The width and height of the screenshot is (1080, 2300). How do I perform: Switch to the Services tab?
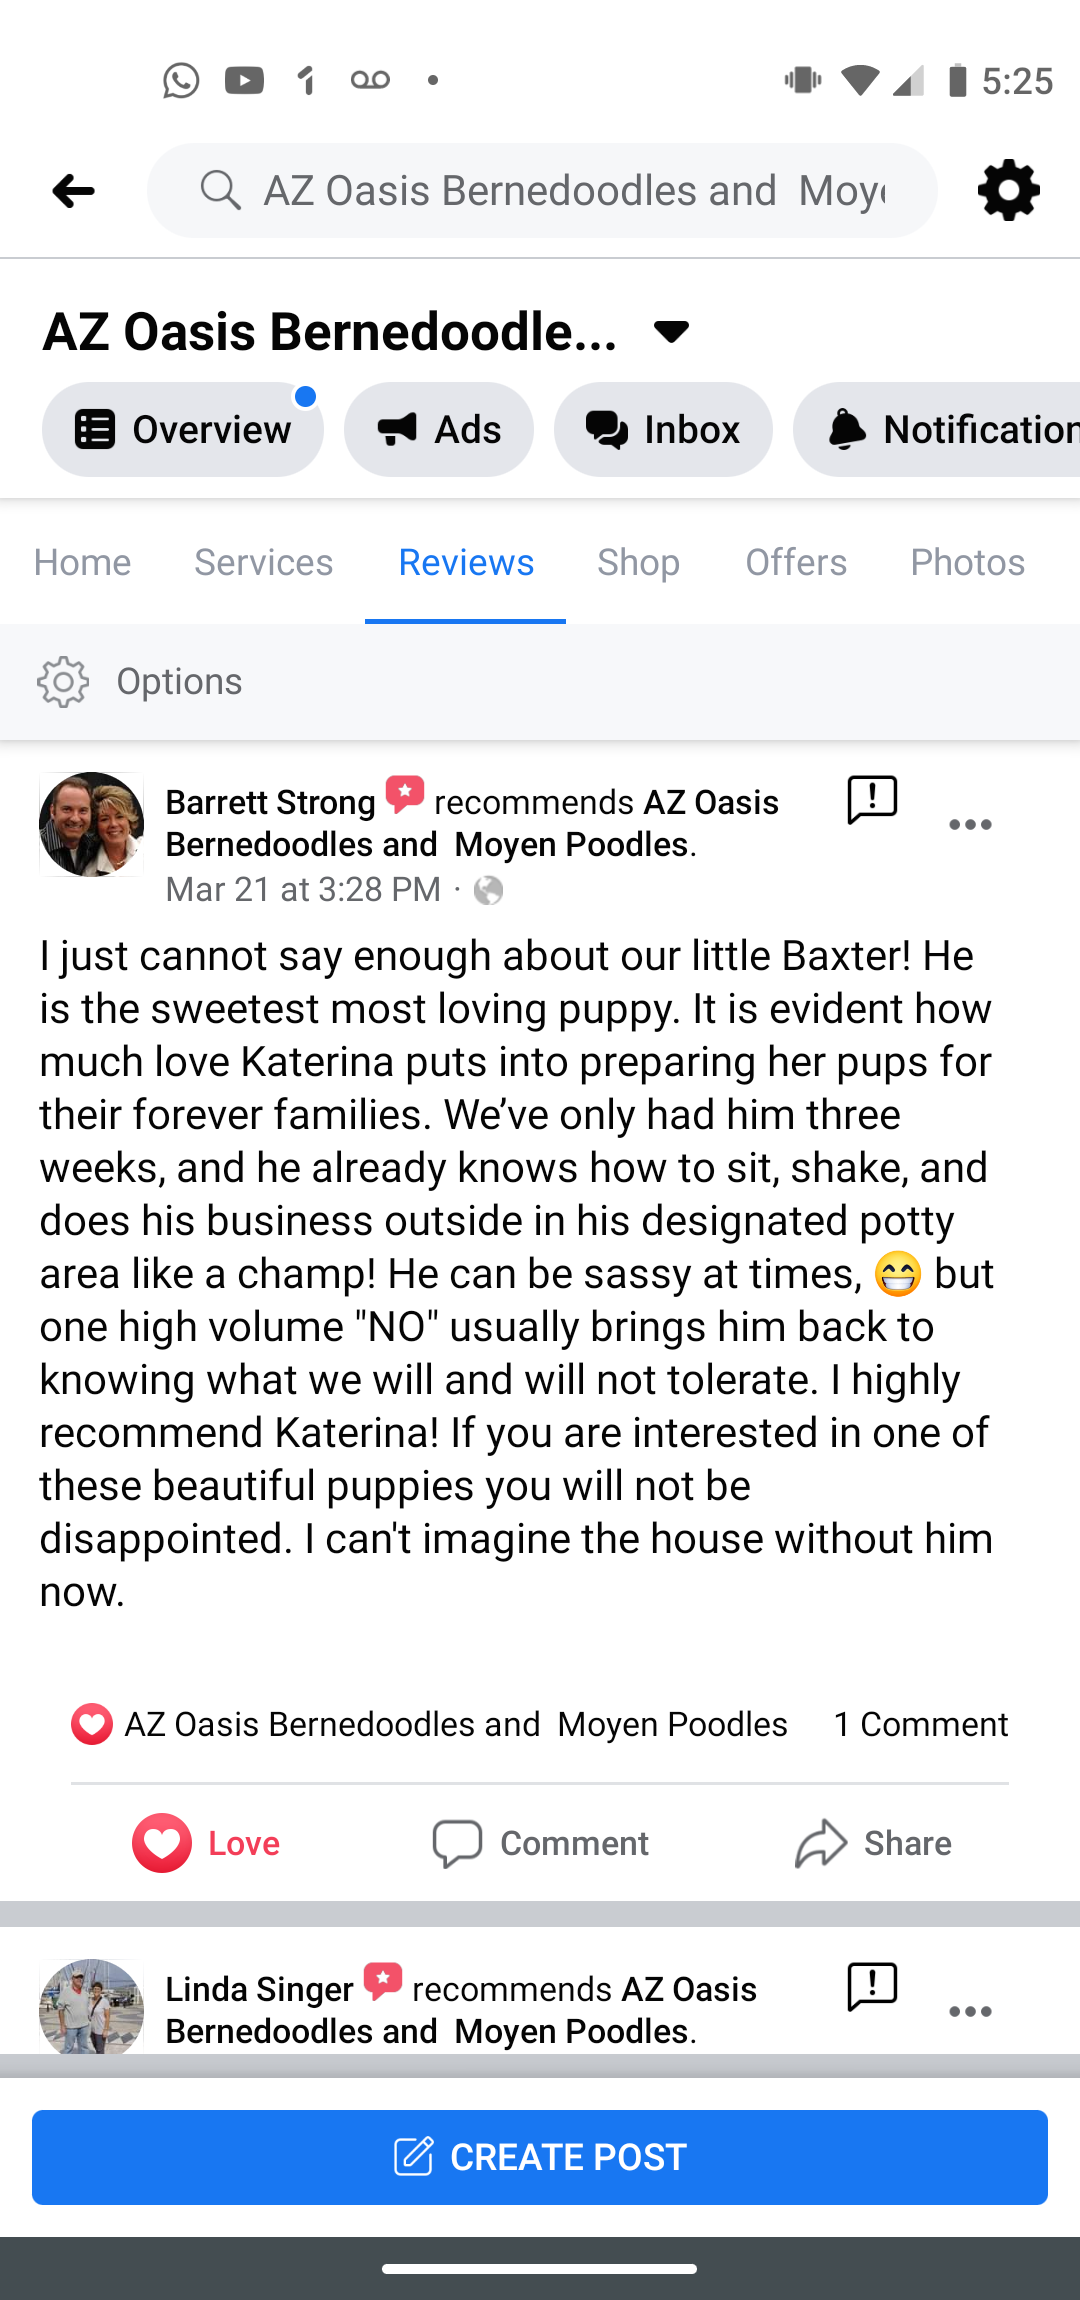tap(263, 563)
